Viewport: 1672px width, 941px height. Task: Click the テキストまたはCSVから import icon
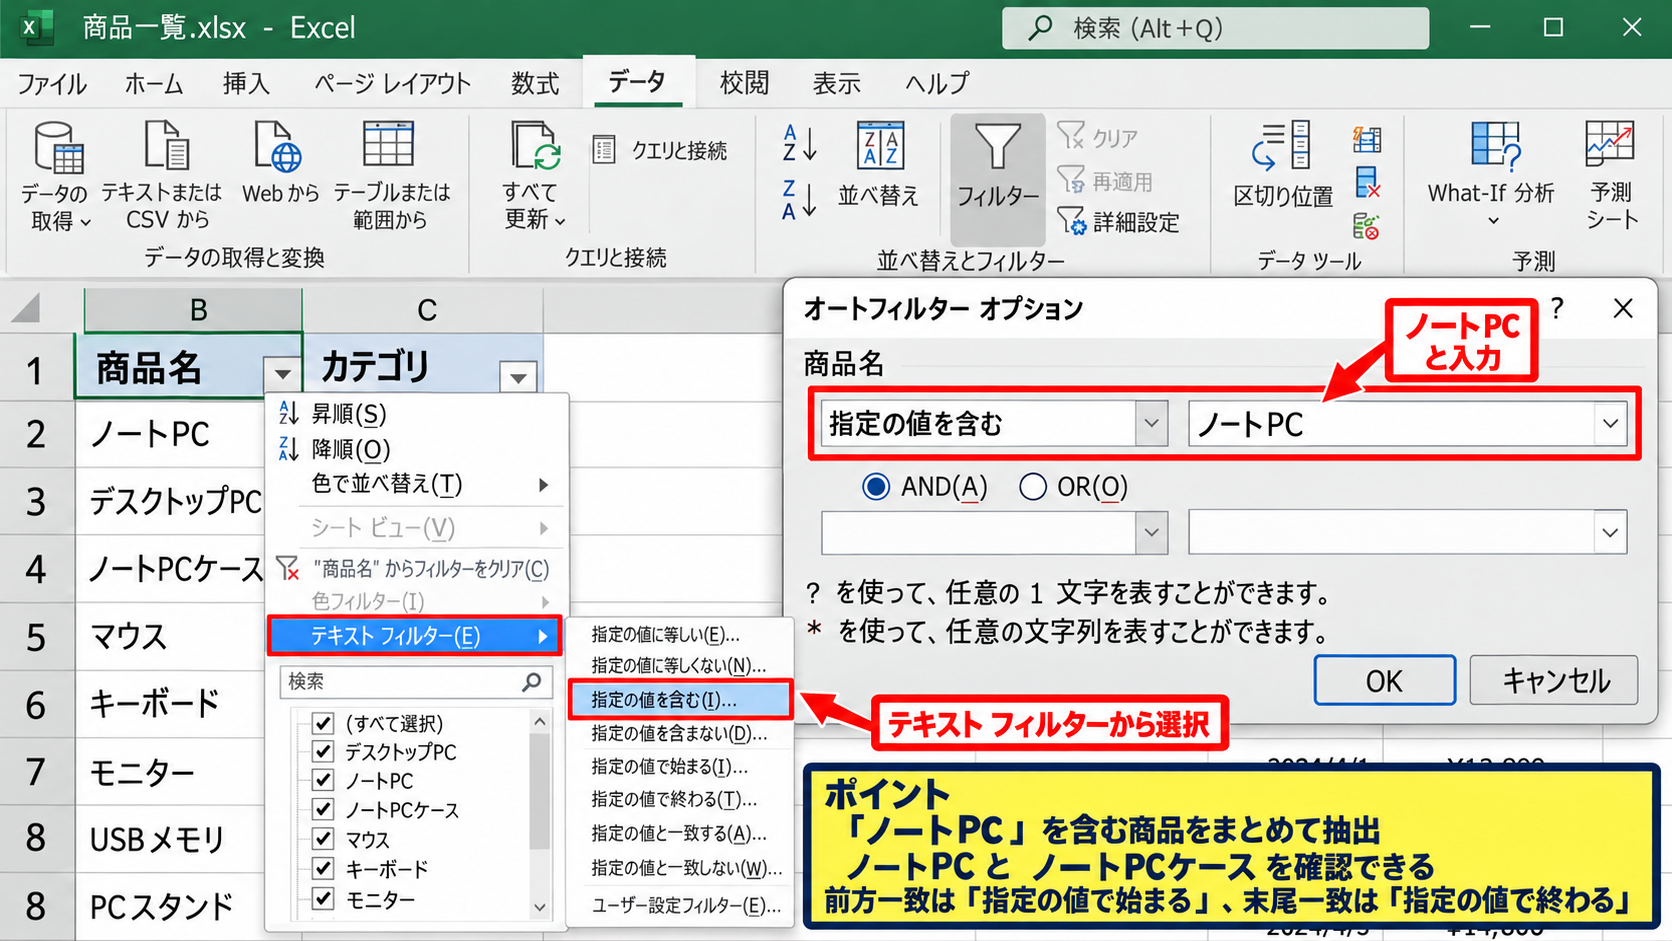[165, 146]
